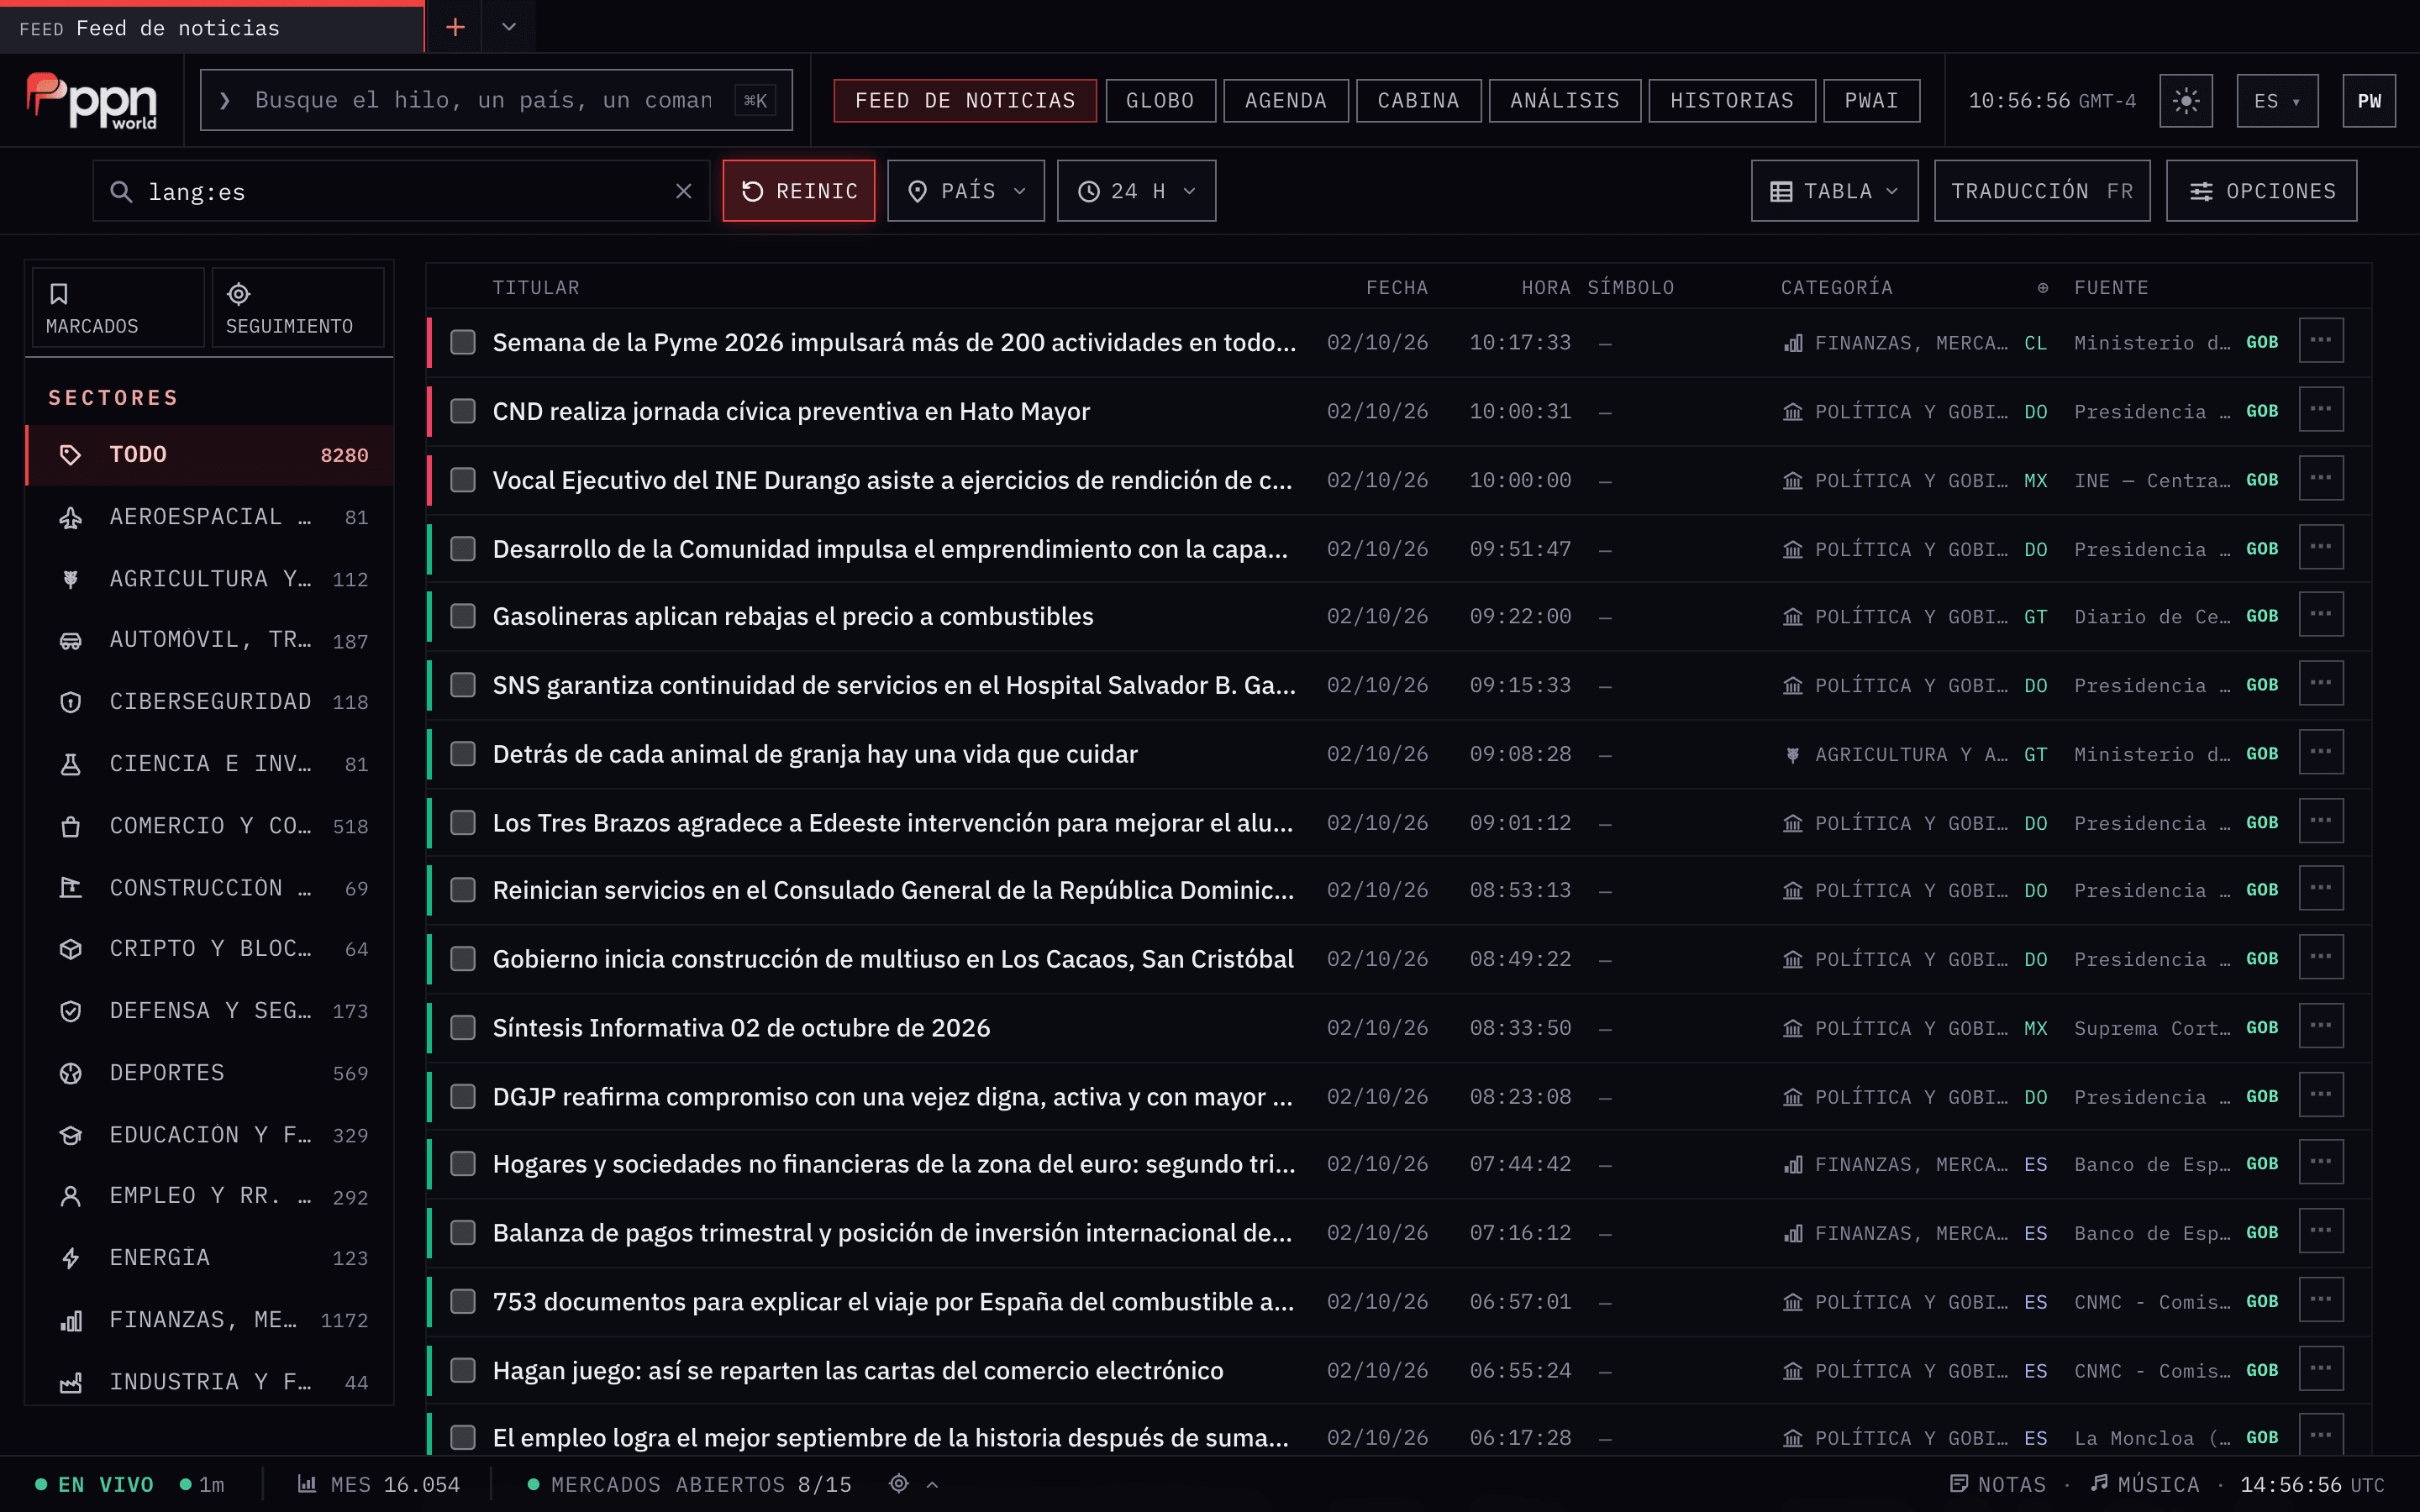This screenshot has height=1512, width=2420.
Task: Click the Traducción FR button
Action: (x=2042, y=191)
